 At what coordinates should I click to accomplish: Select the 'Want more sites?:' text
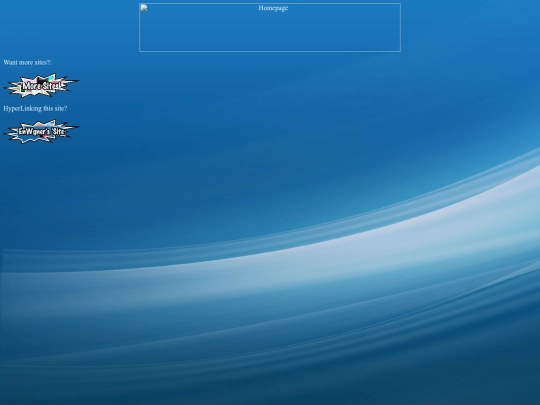[28, 62]
